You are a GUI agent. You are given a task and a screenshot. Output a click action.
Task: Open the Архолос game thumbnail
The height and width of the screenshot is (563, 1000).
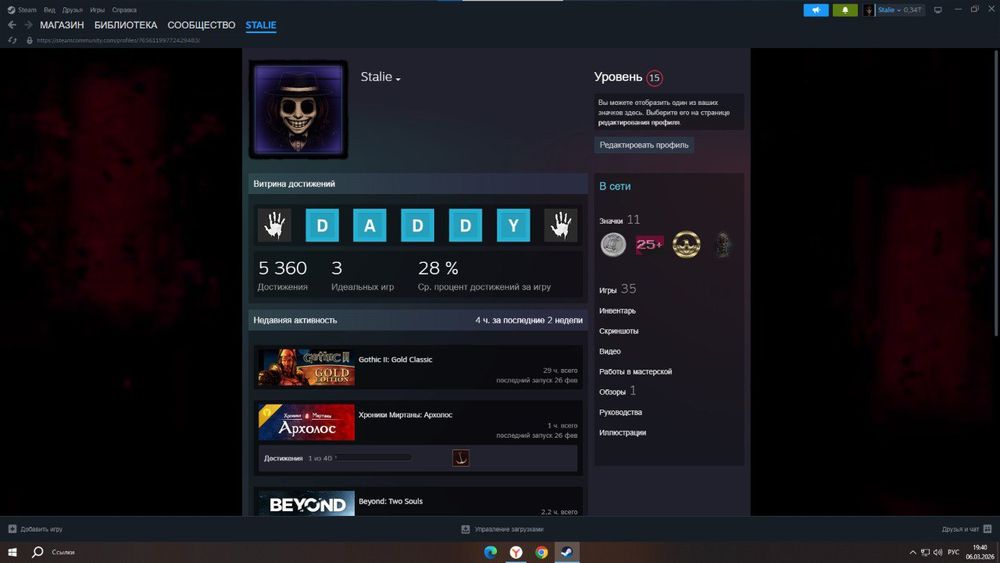307,422
